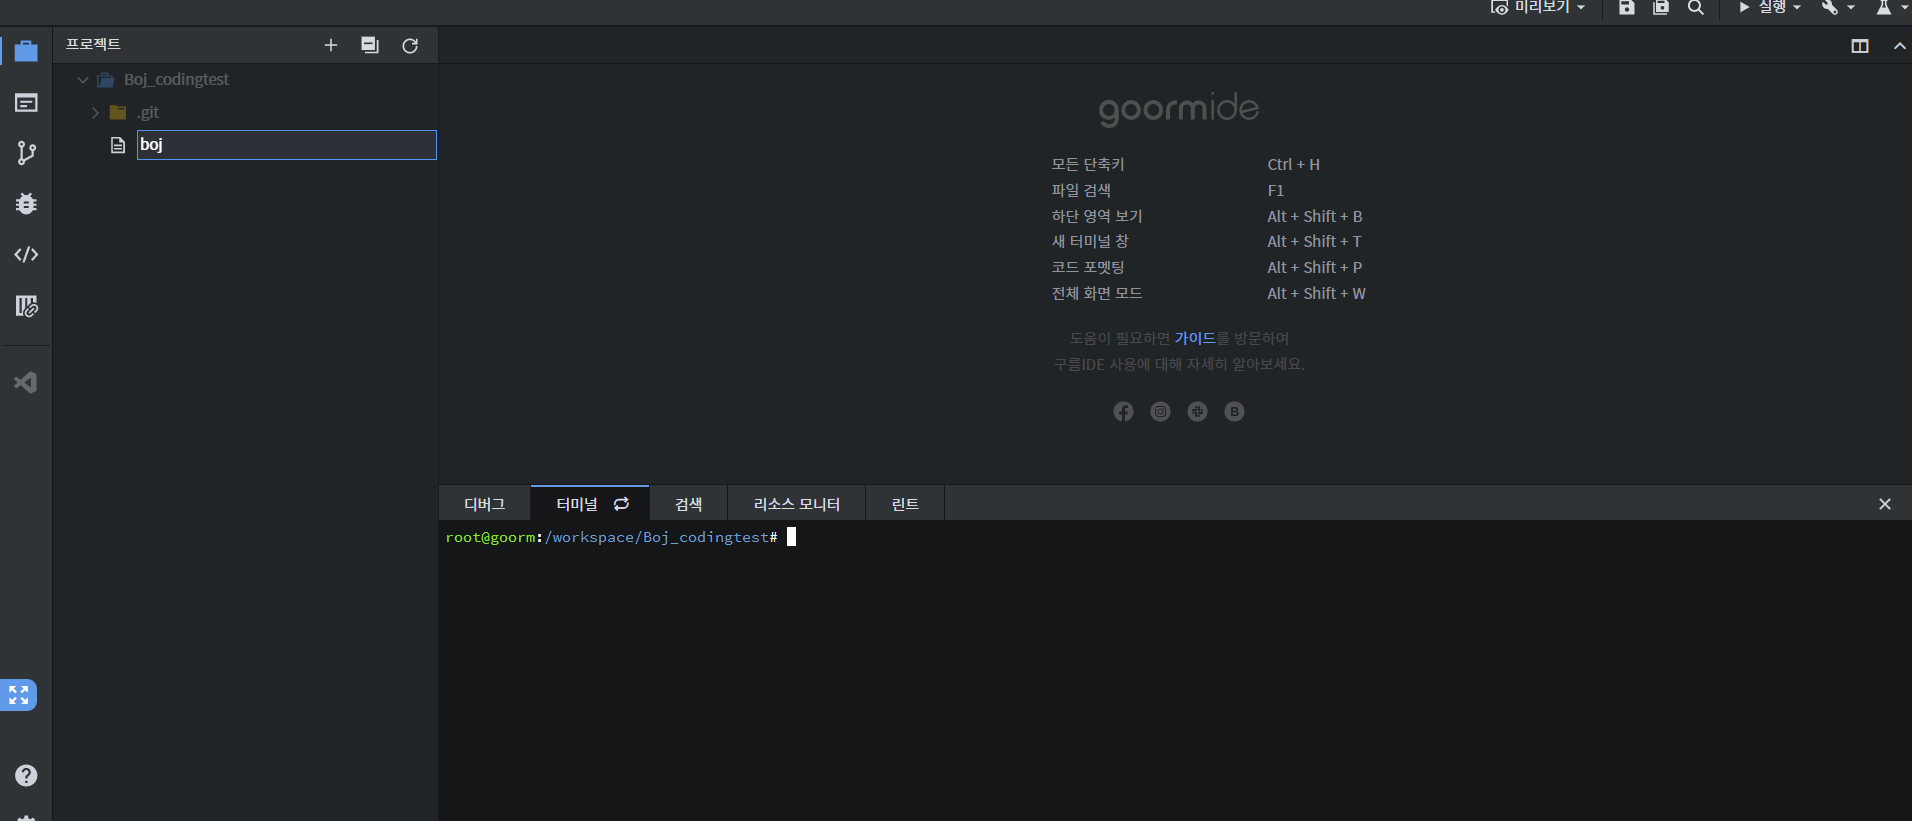Open the Project explorer sidebar icon
The width and height of the screenshot is (1912, 821).
(26, 51)
